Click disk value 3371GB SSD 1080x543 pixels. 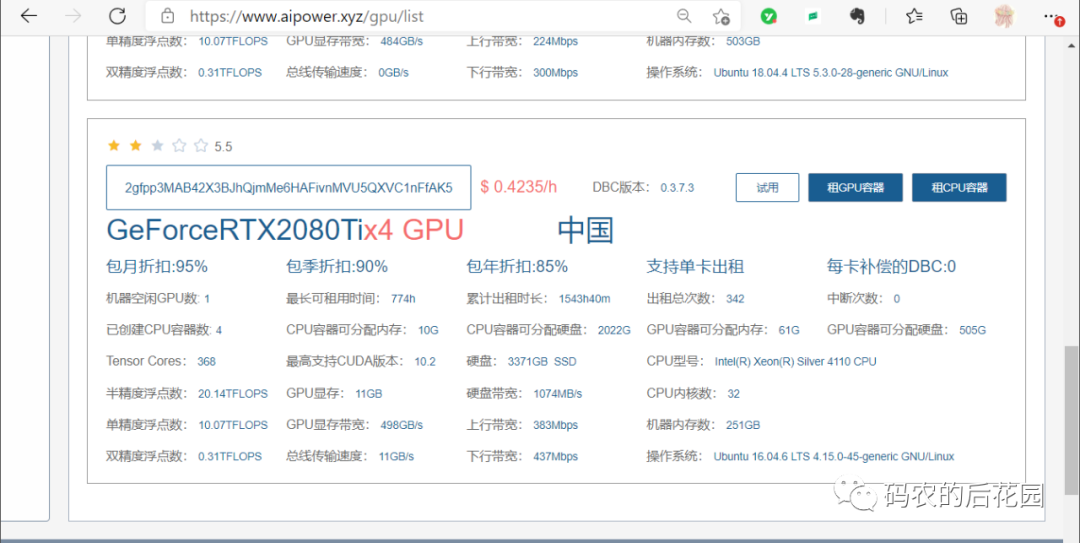point(542,361)
